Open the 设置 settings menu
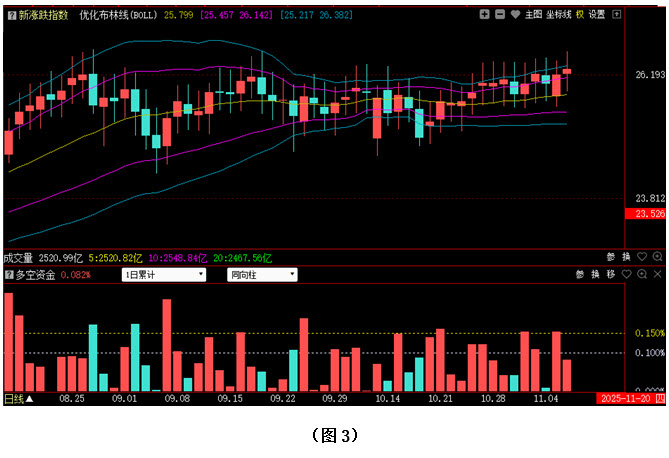 [x=597, y=15]
